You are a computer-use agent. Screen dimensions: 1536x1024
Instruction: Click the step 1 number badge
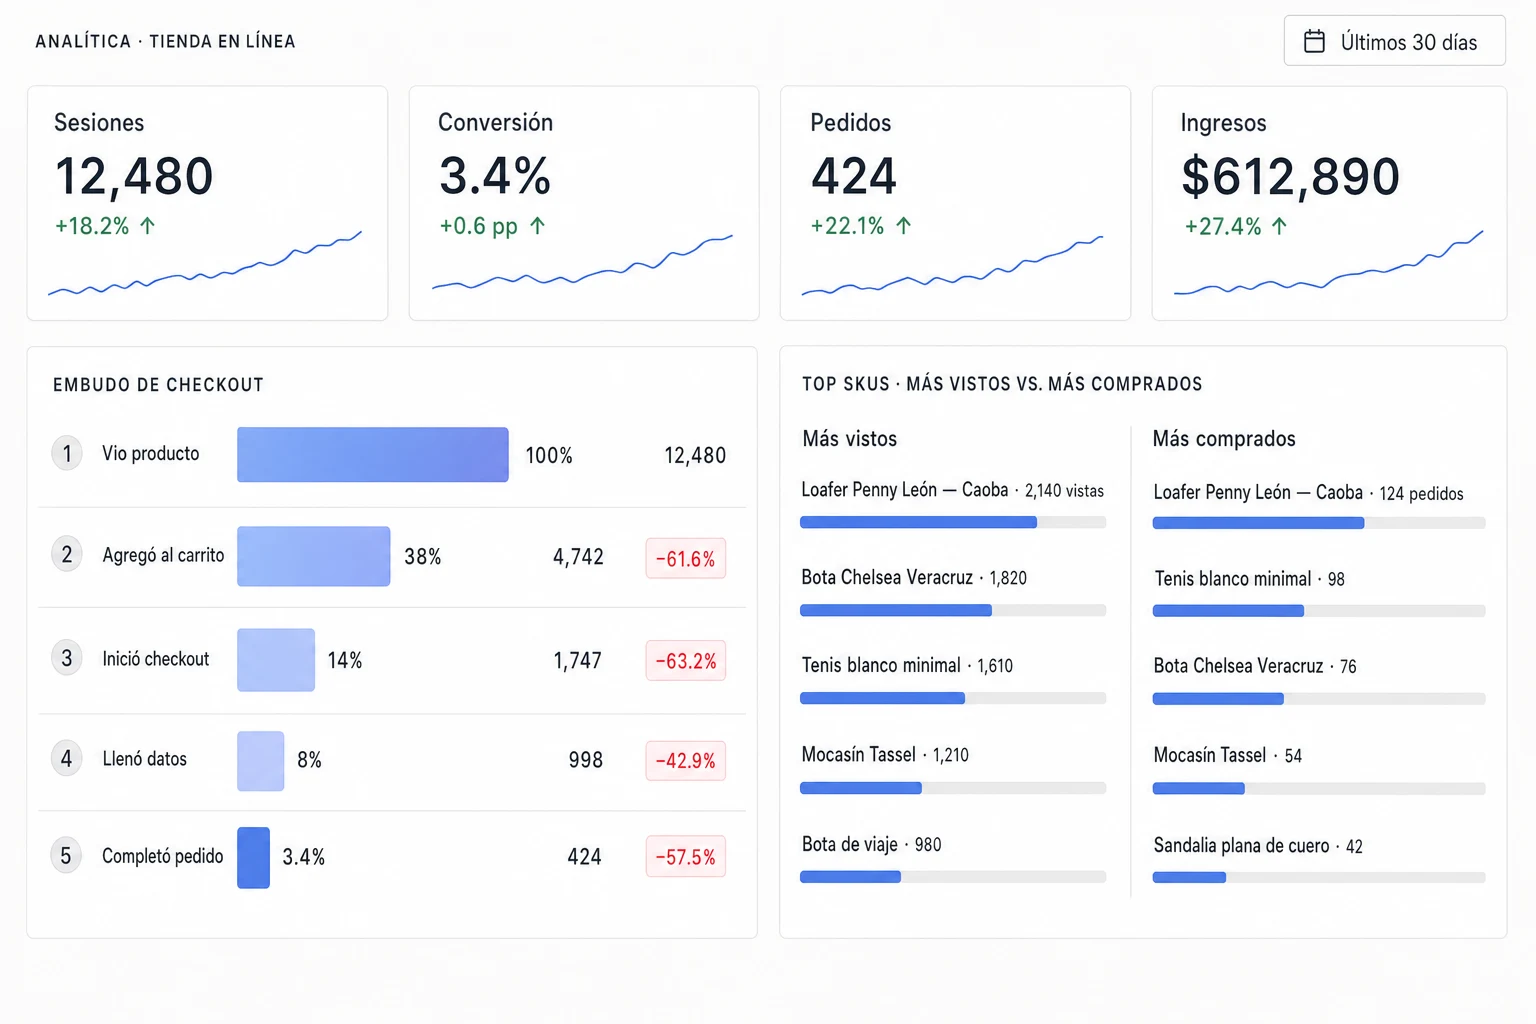[67, 454]
